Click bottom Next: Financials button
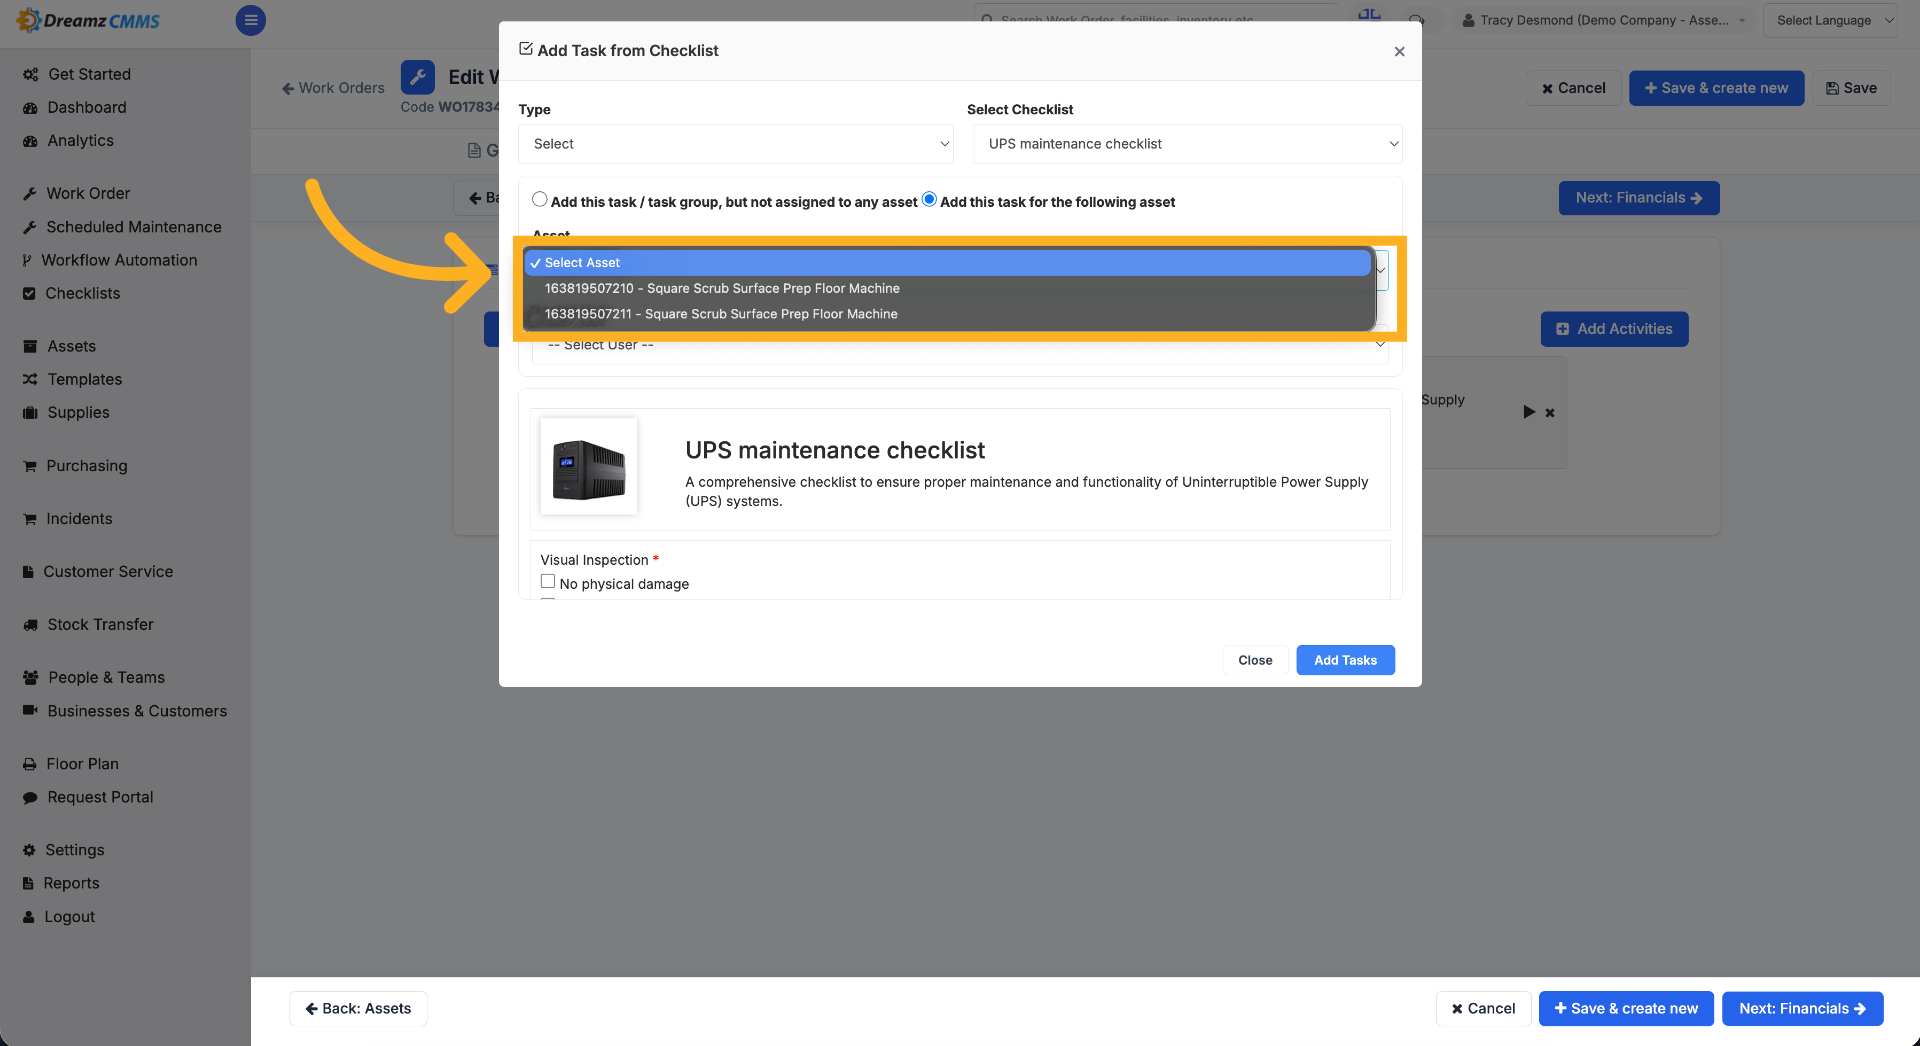The width and height of the screenshot is (1920, 1046). 1802,1008
